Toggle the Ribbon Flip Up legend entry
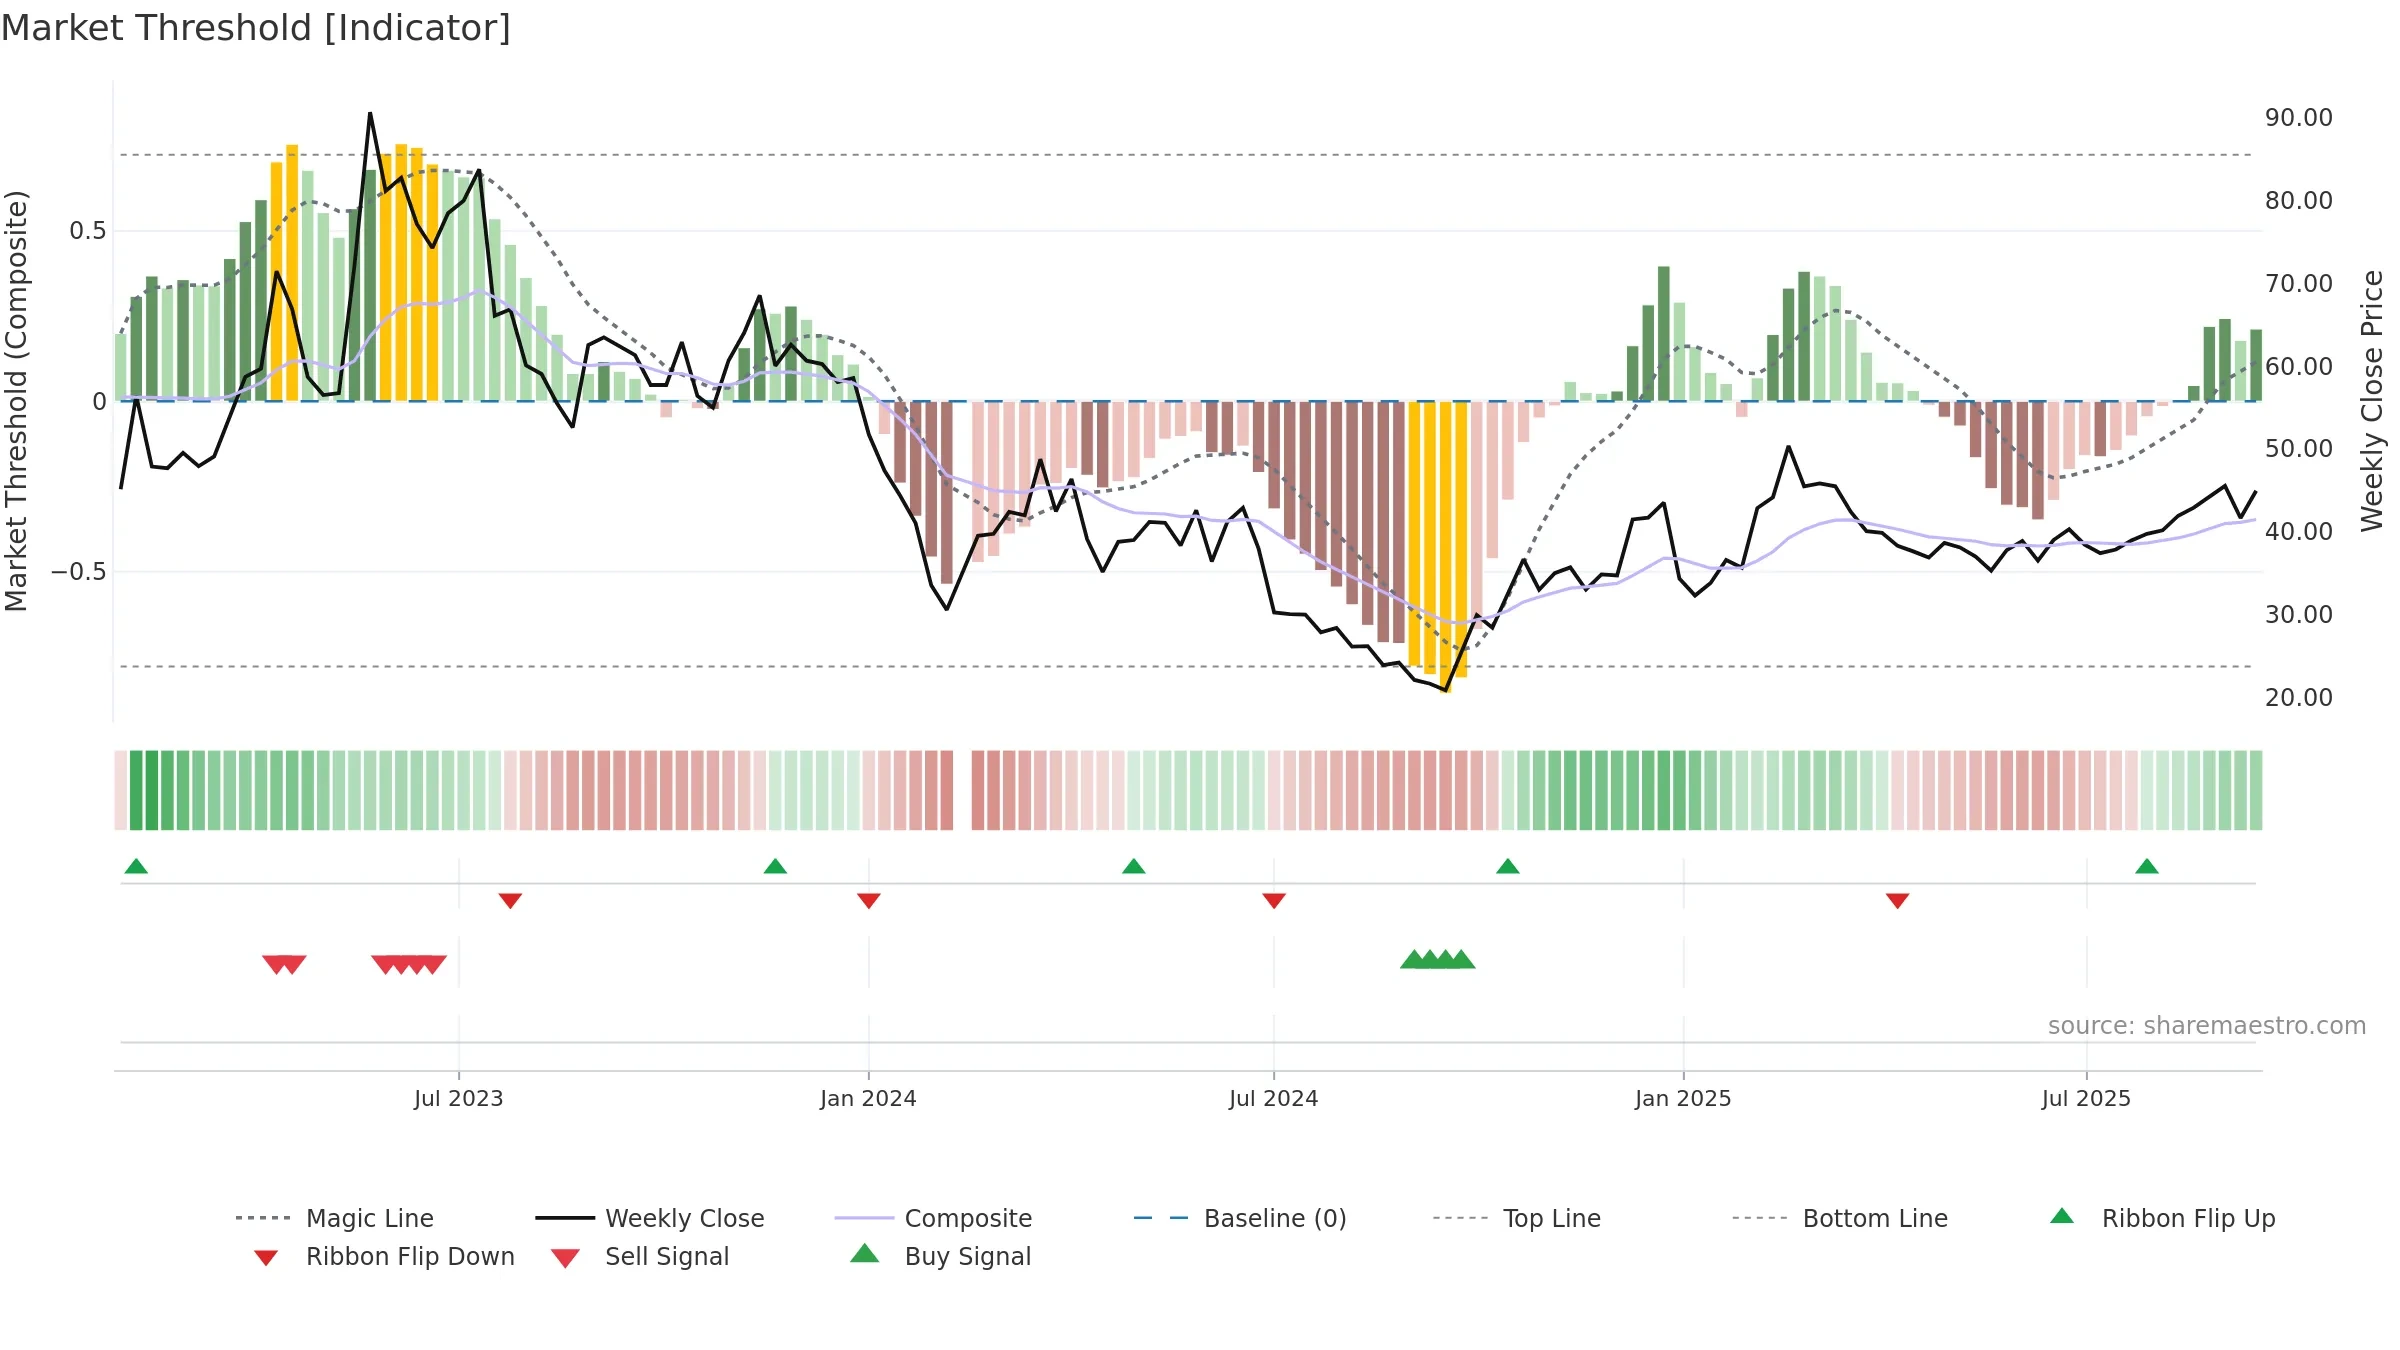The image size is (2400, 1350). pyautogui.click(x=2162, y=1218)
